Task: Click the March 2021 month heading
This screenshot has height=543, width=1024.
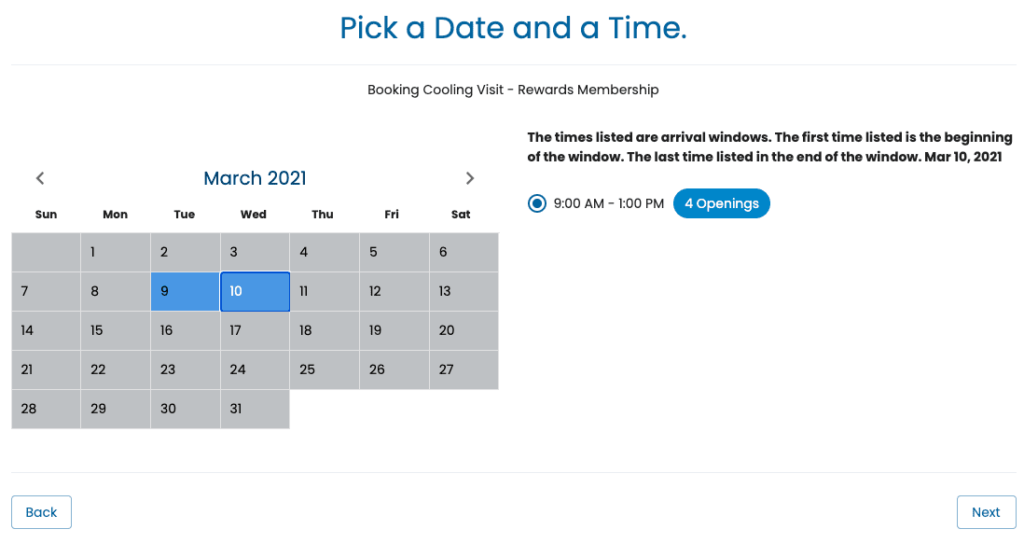Action: [x=255, y=178]
